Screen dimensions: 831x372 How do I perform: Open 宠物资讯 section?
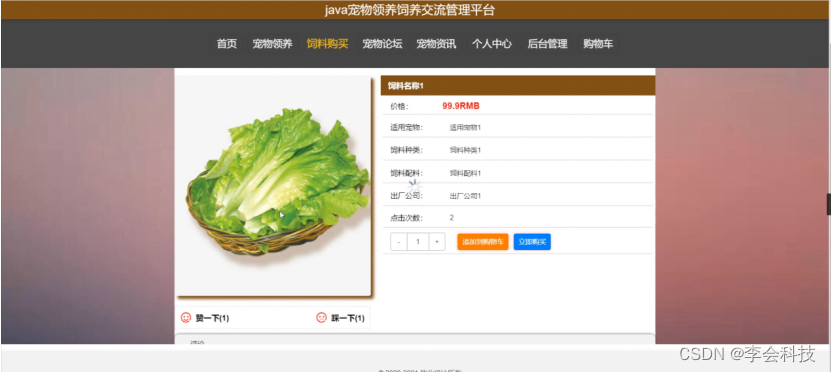(436, 44)
